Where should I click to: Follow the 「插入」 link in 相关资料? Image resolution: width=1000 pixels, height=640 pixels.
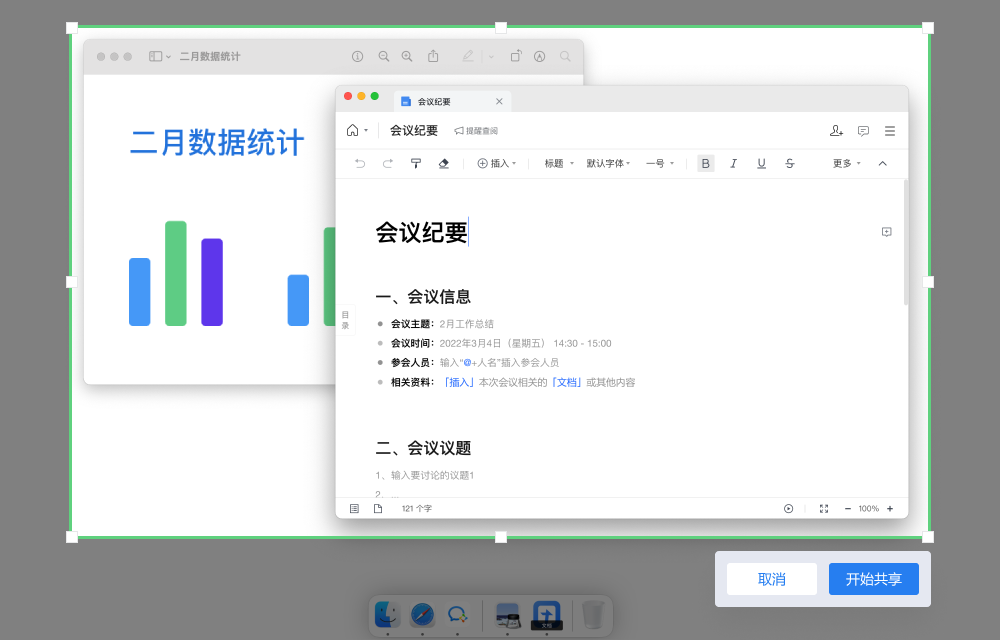pos(459,382)
